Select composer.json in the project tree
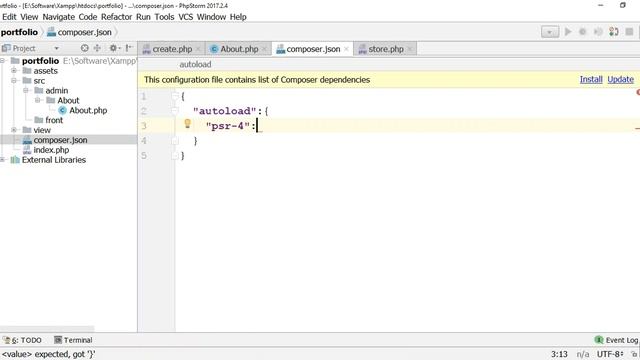The width and height of the screenshot is (640, 360). point(55,140)
